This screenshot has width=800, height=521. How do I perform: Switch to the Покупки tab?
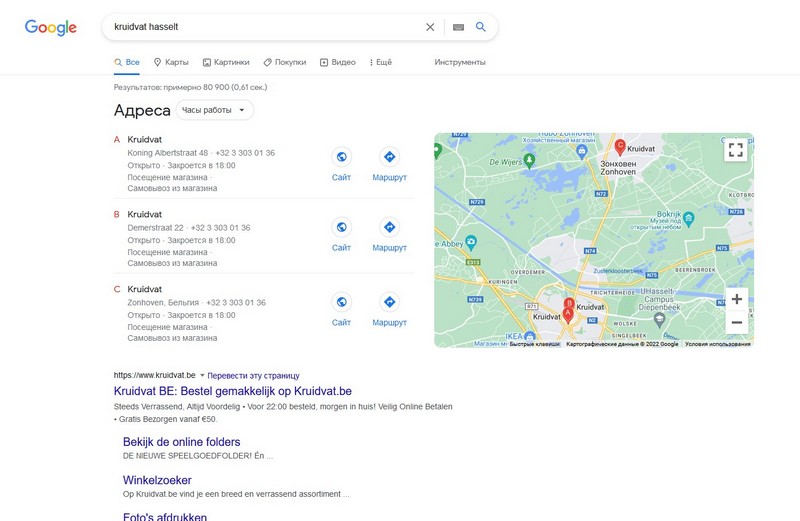285,62
